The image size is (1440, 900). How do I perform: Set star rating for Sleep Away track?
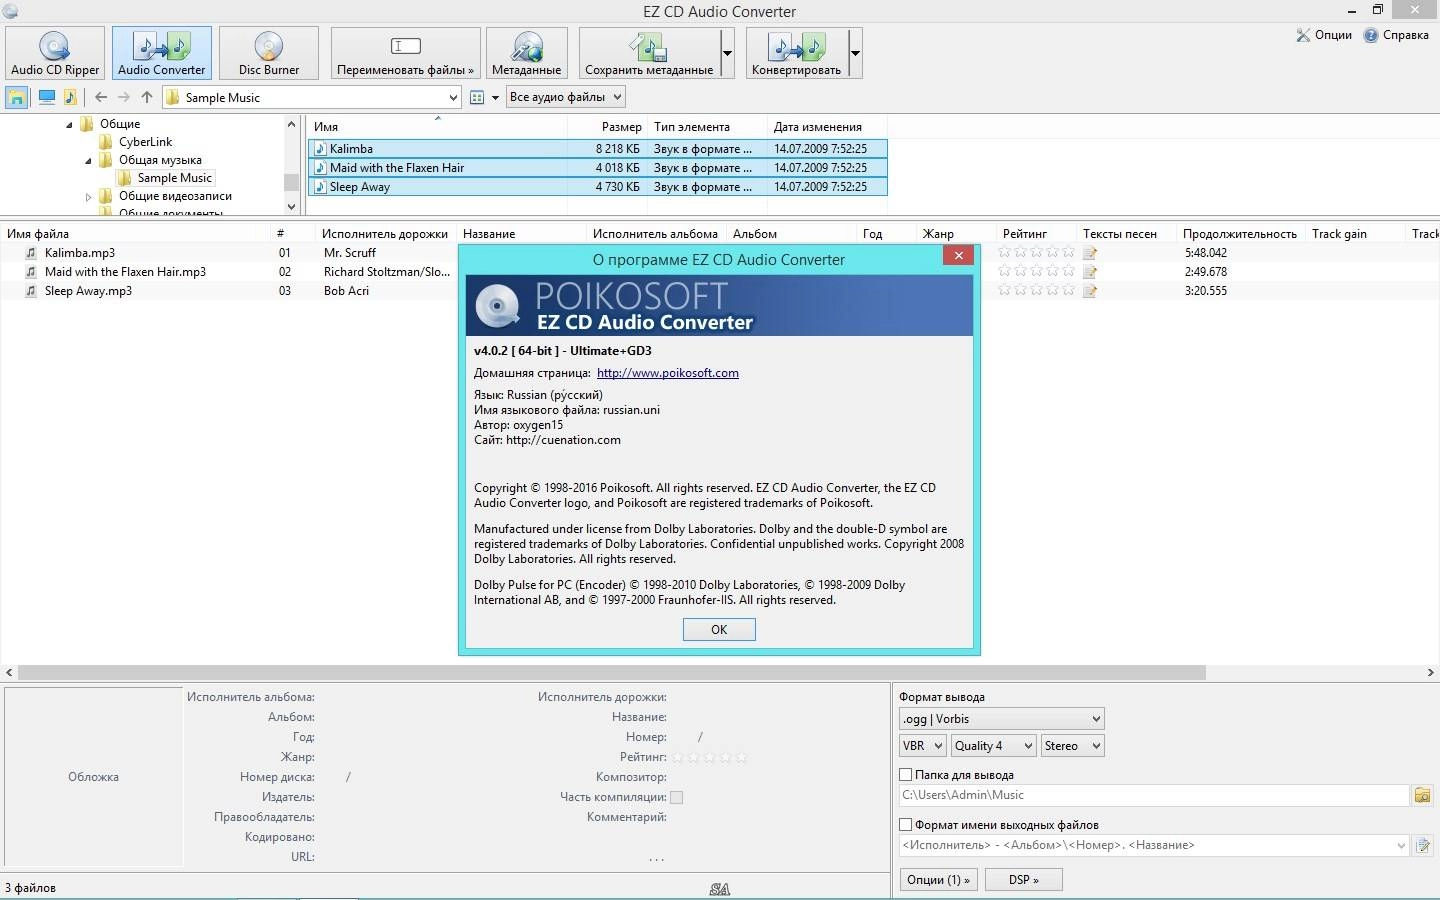coord(1036,291)
